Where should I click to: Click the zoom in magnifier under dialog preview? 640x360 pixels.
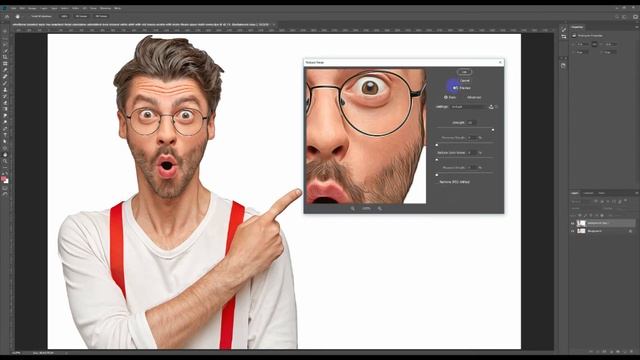(x=380, y=209)
